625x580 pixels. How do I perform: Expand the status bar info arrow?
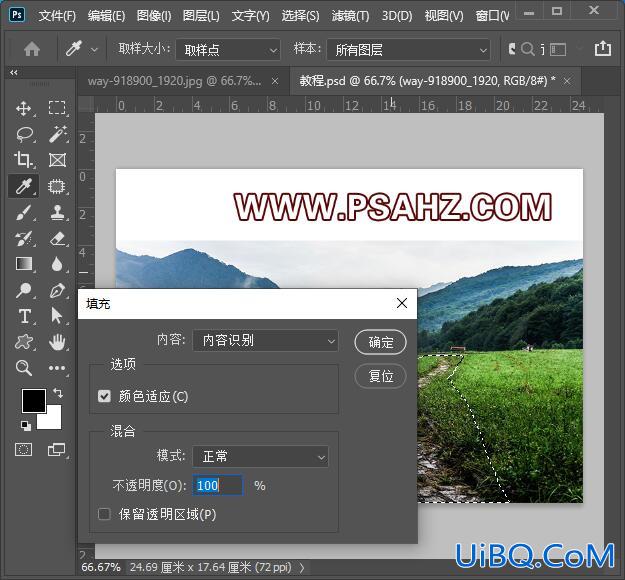coord(302,567)
